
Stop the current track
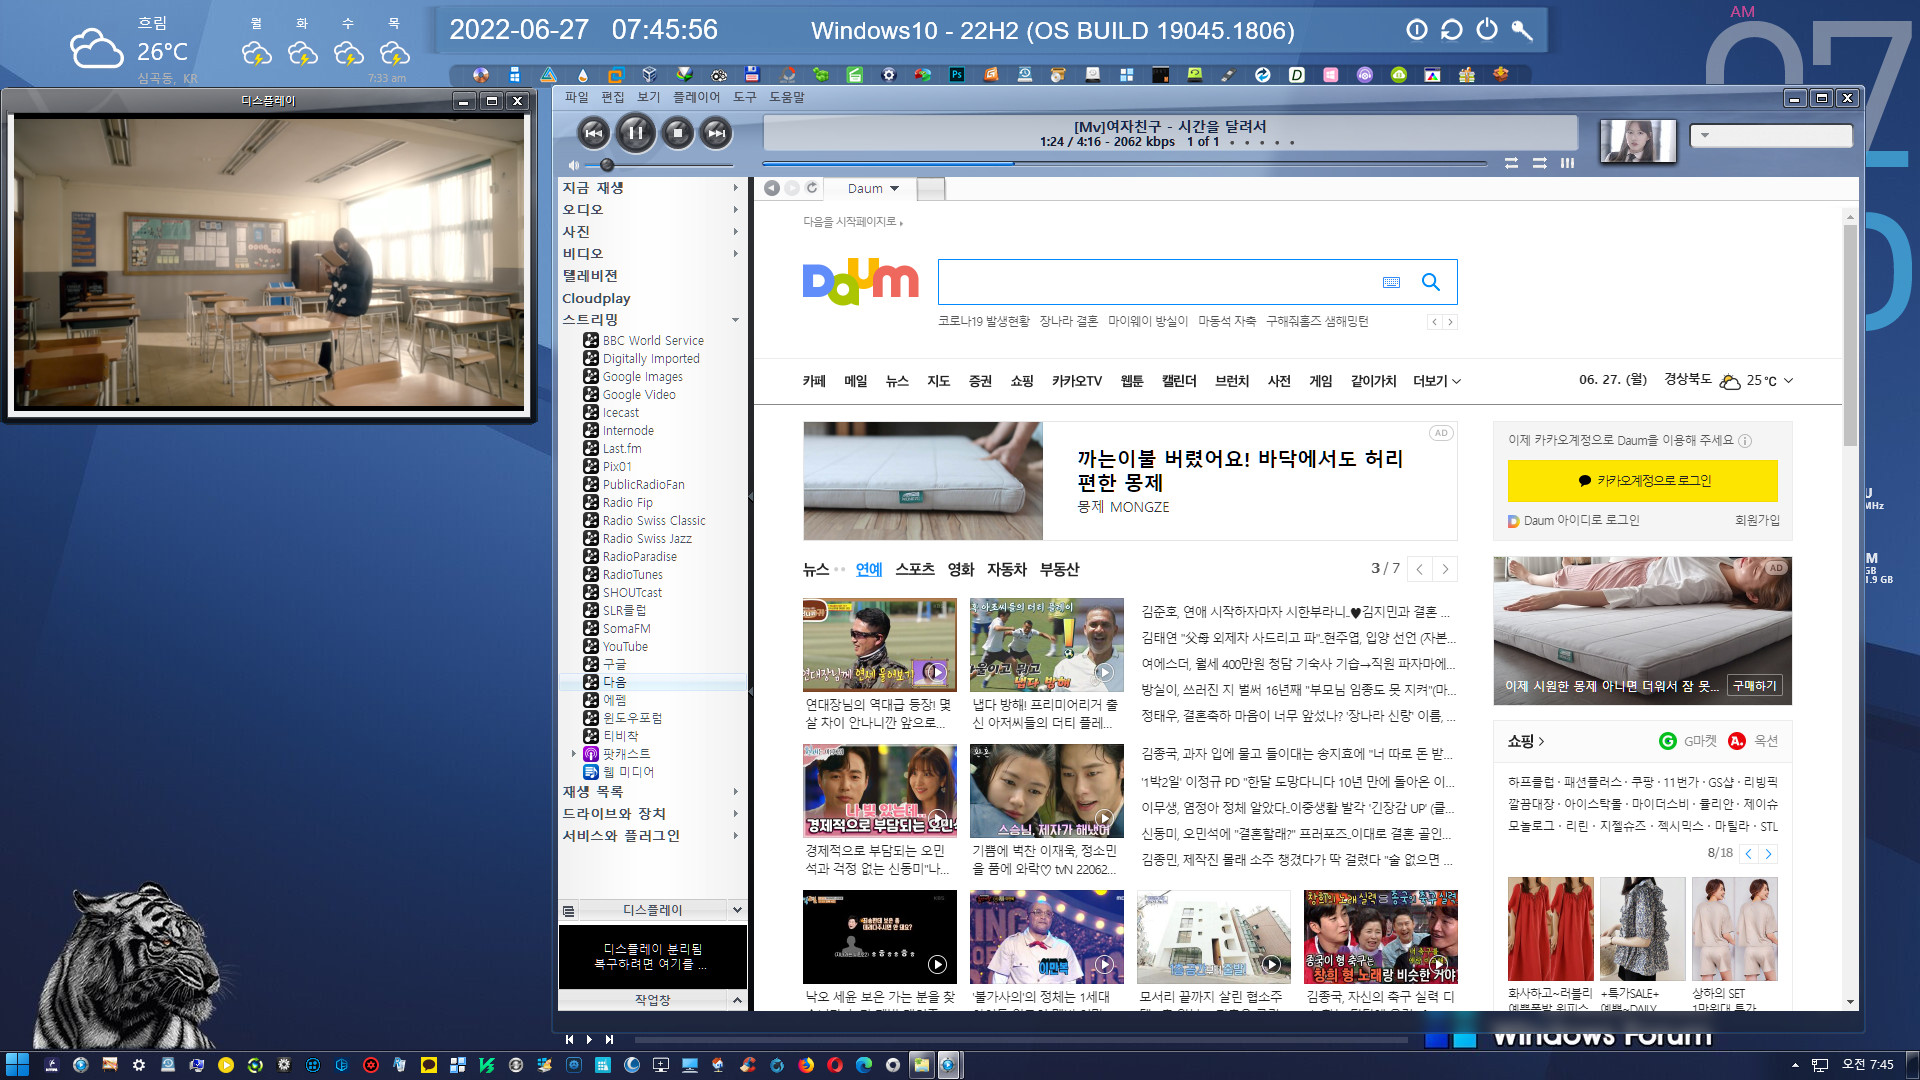678,132
